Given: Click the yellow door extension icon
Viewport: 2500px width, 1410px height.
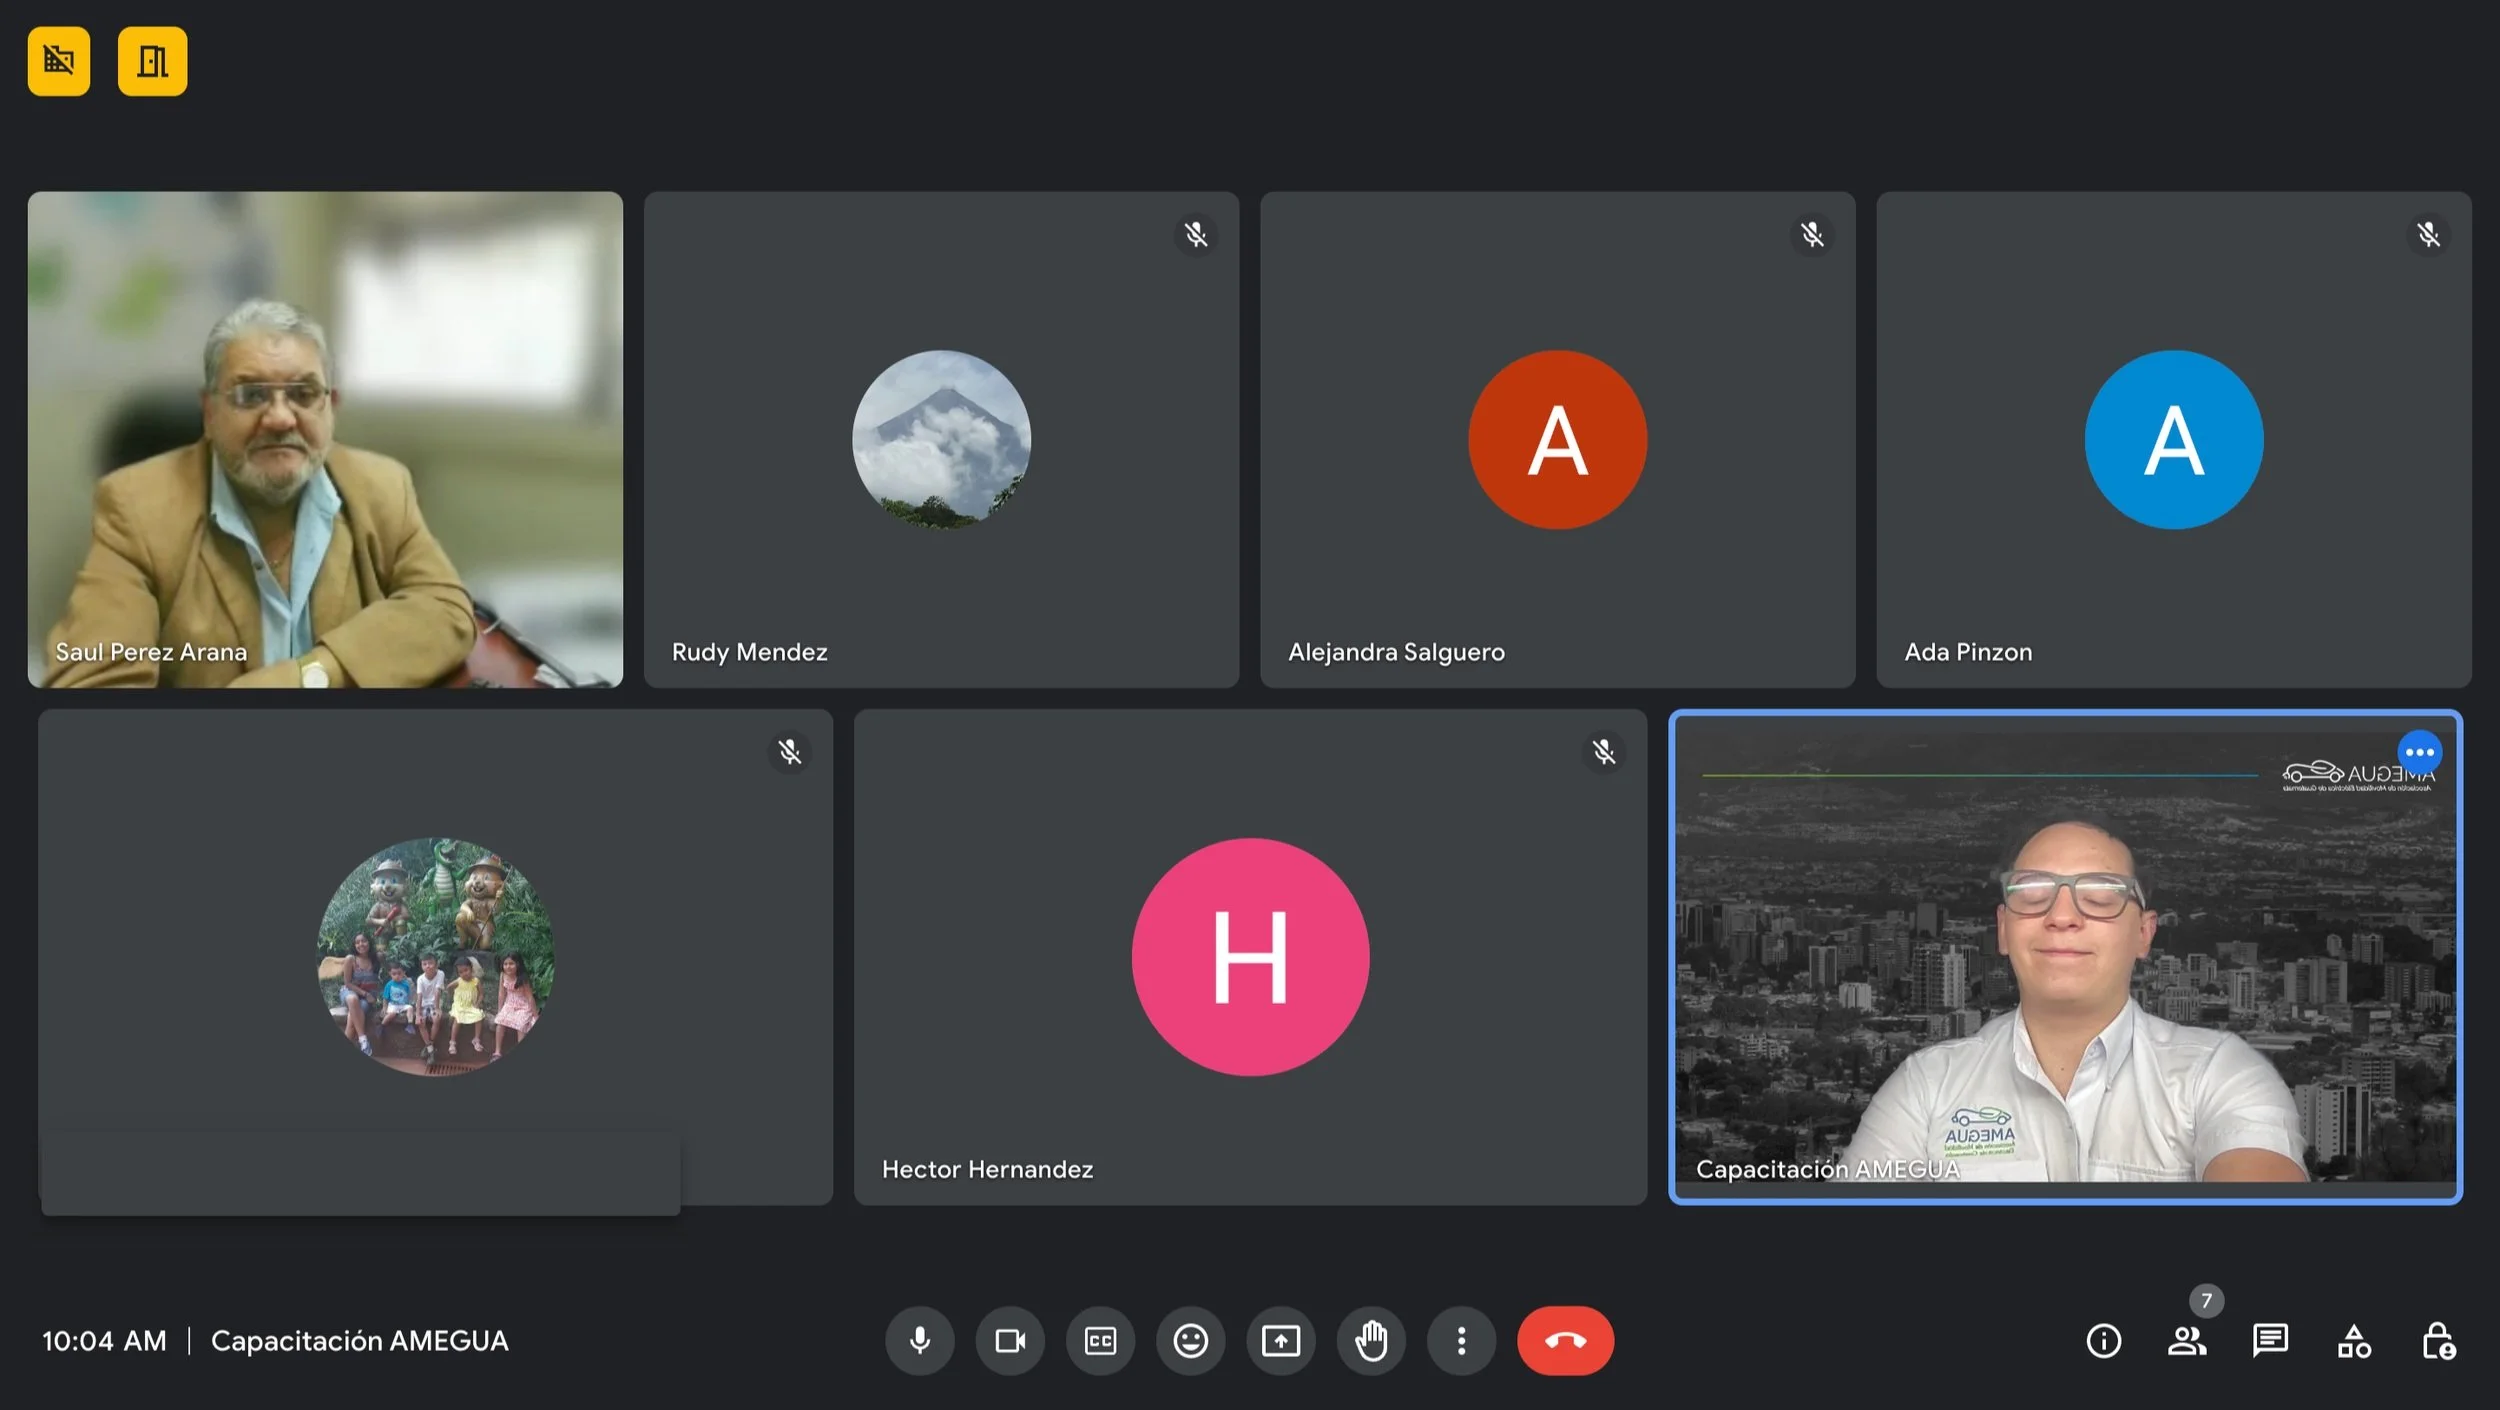Looking at the screenshot, I should point(152,62).
